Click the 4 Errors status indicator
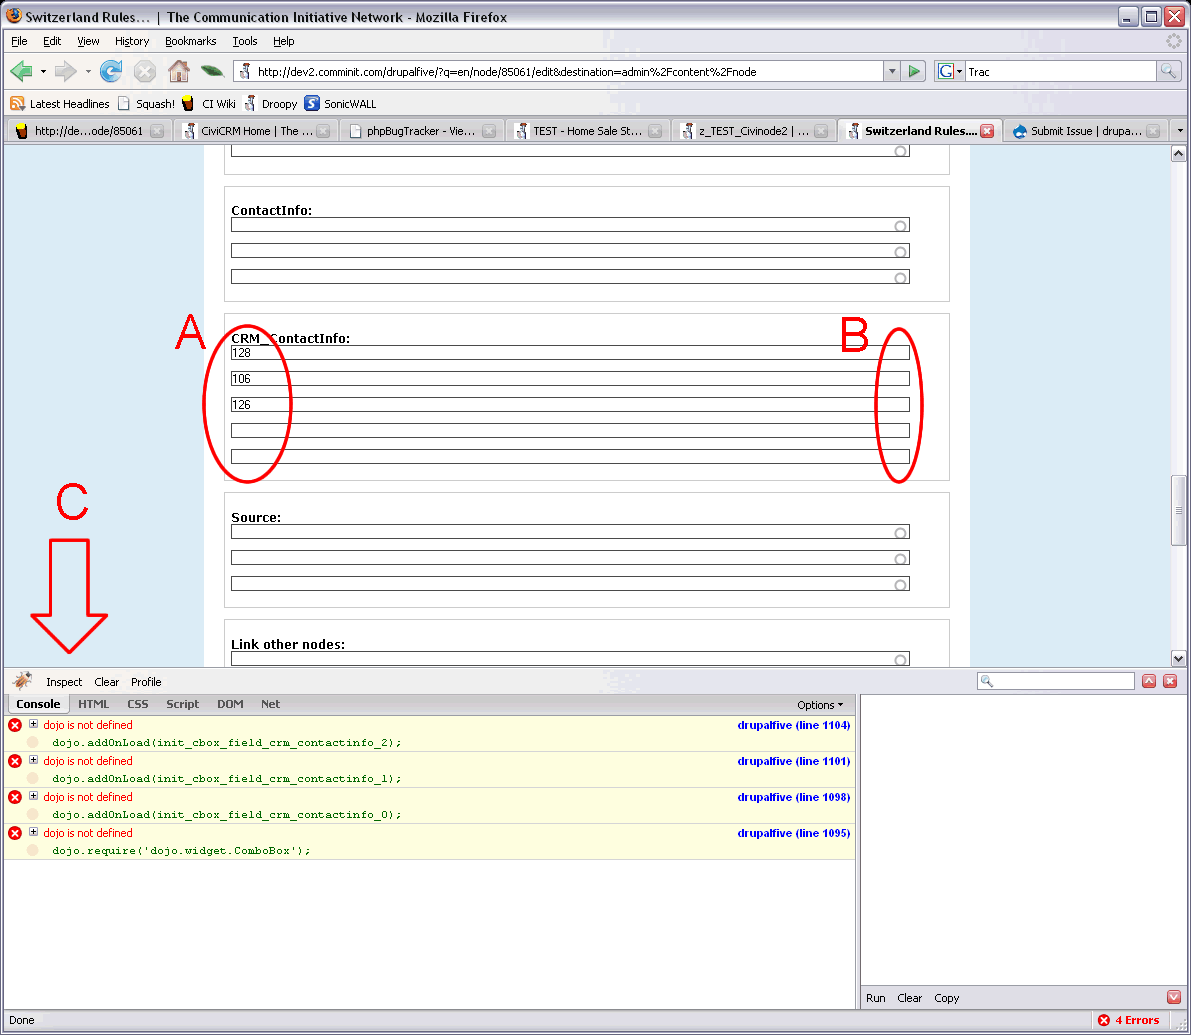The width and height of the screenshot is (1191, 1035). [1129, 1020]
